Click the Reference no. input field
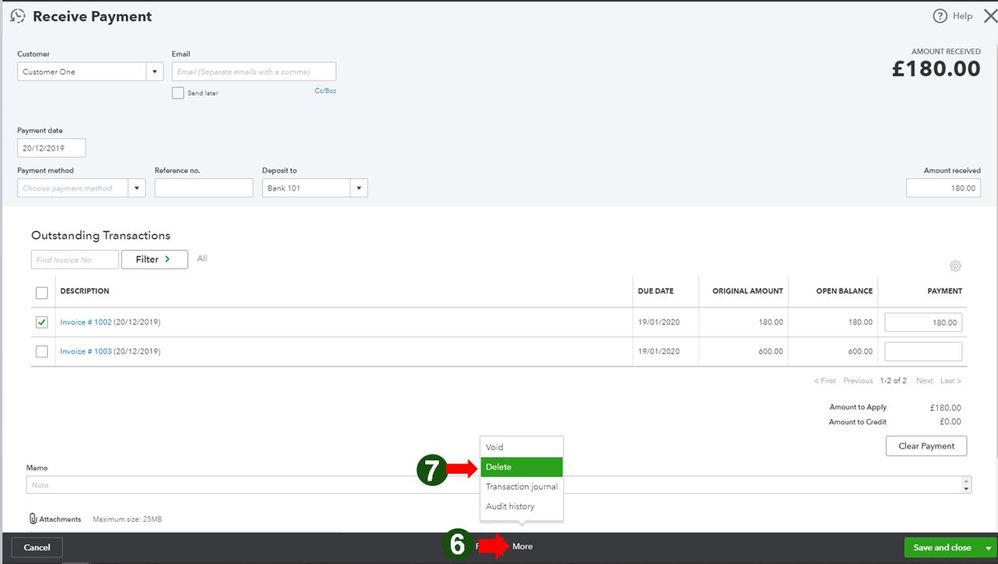 pyautogui.click(x=204, y=188)
